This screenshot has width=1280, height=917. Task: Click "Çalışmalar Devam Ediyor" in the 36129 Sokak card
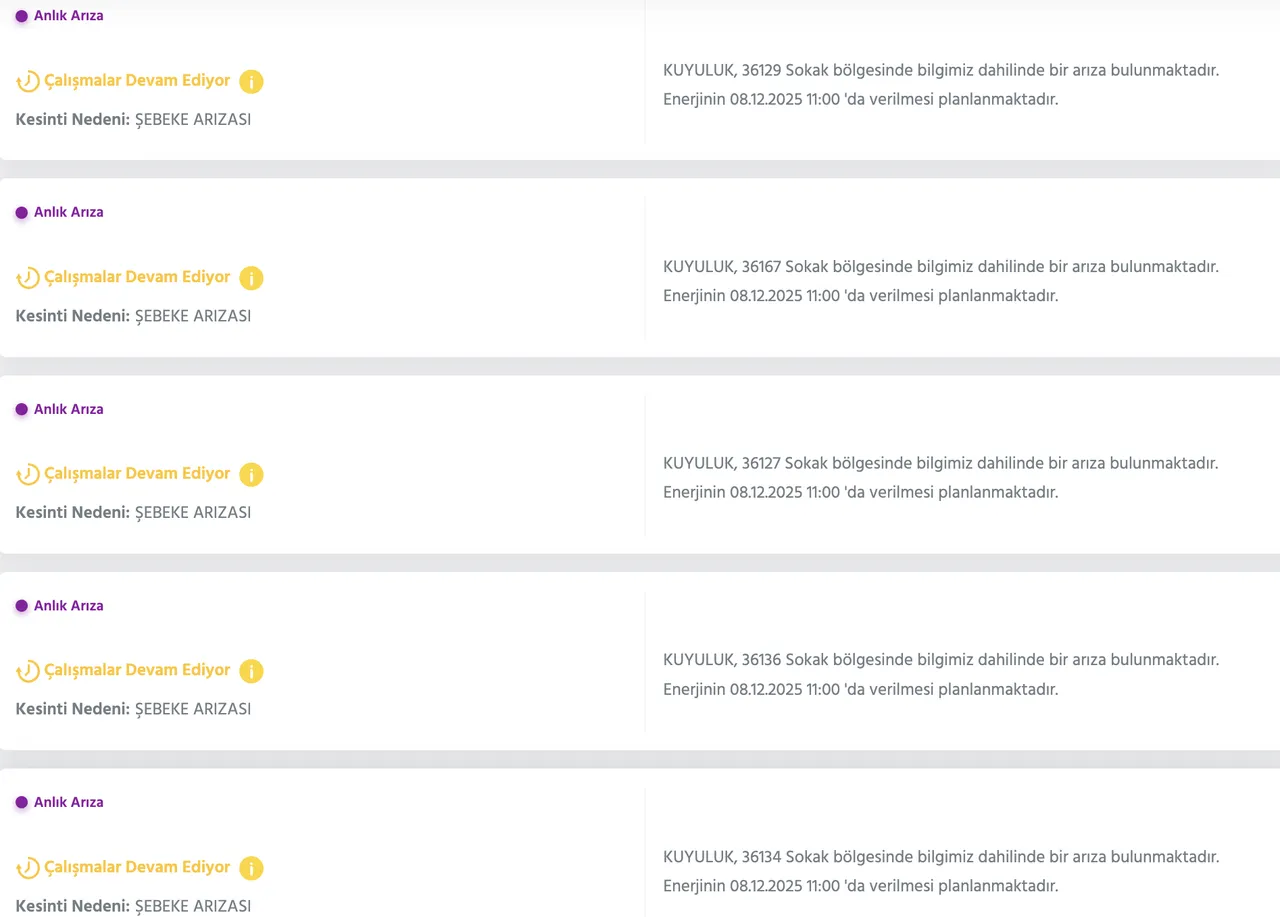[x=137, y=81]
